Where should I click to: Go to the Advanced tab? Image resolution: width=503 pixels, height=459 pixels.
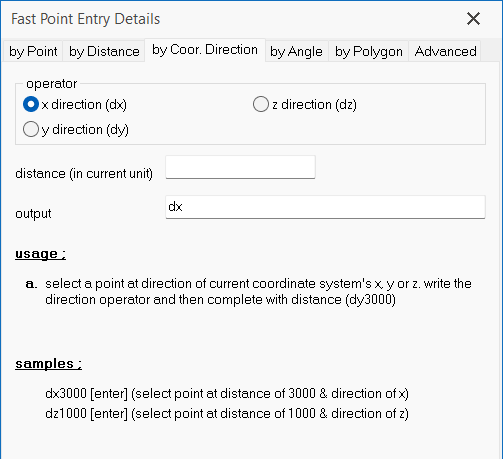[x=445, y=51]
